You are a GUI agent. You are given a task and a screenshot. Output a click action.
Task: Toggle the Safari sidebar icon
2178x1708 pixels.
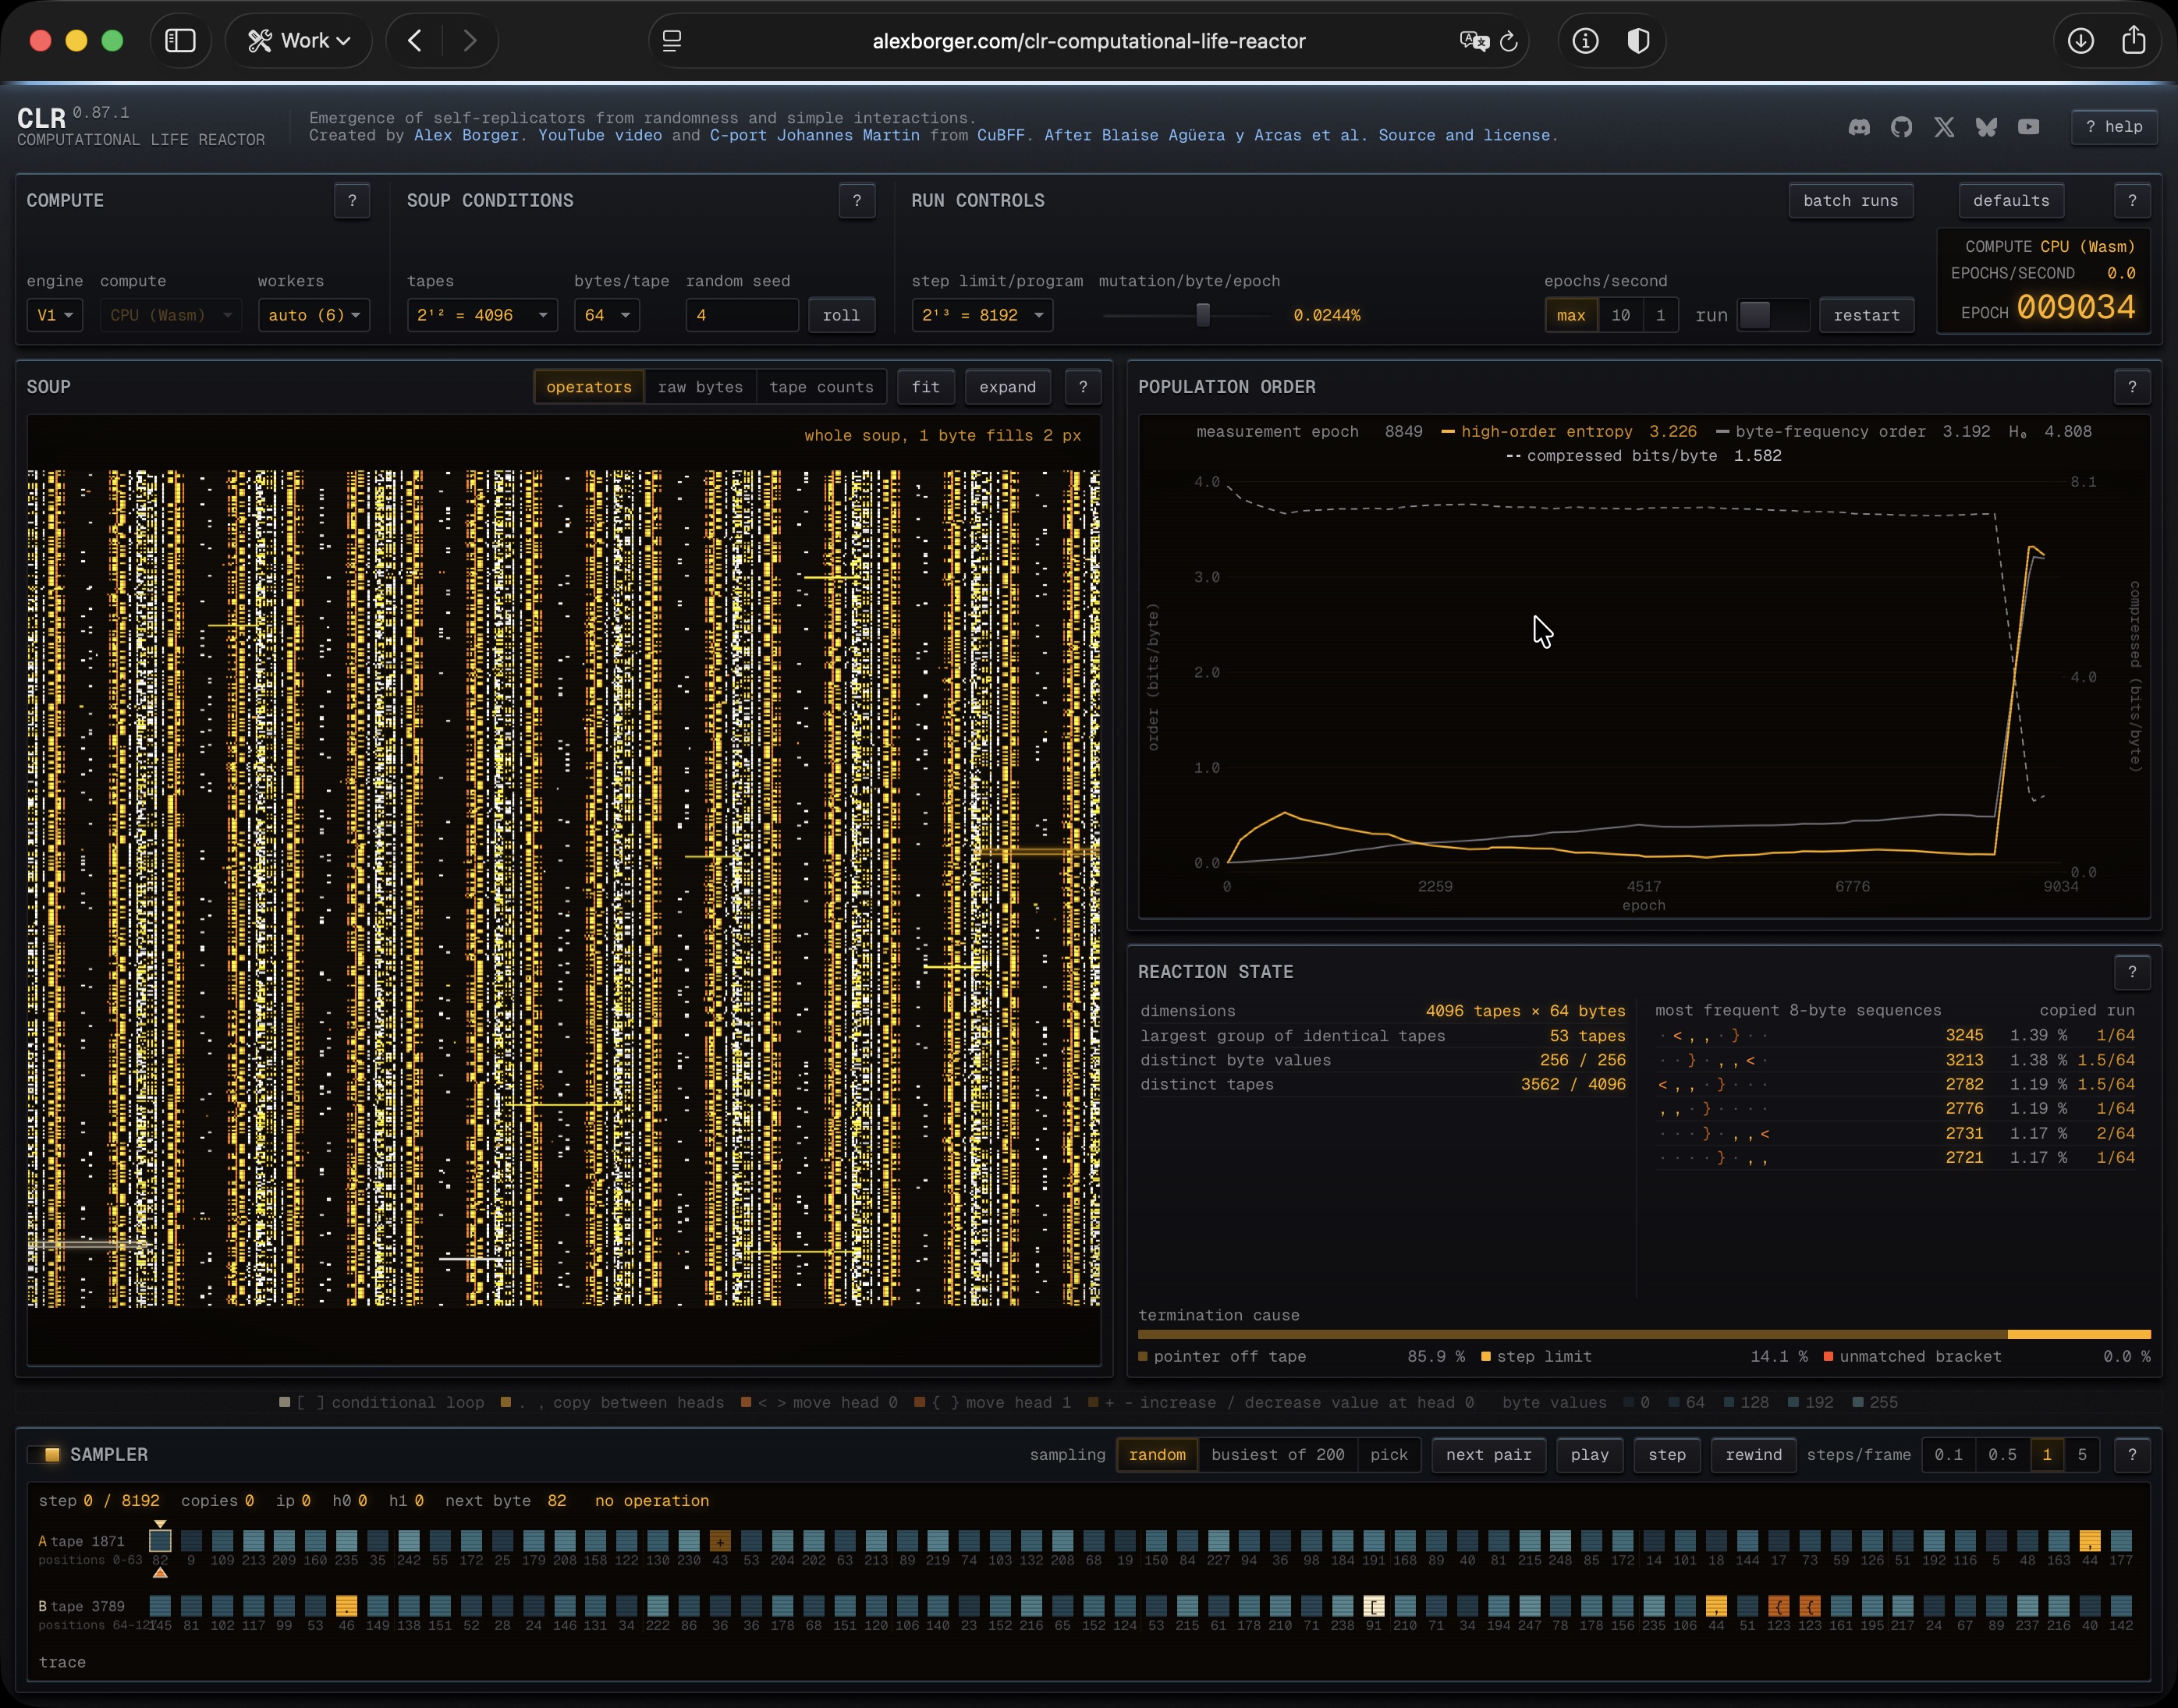click(x=180, y=41)
